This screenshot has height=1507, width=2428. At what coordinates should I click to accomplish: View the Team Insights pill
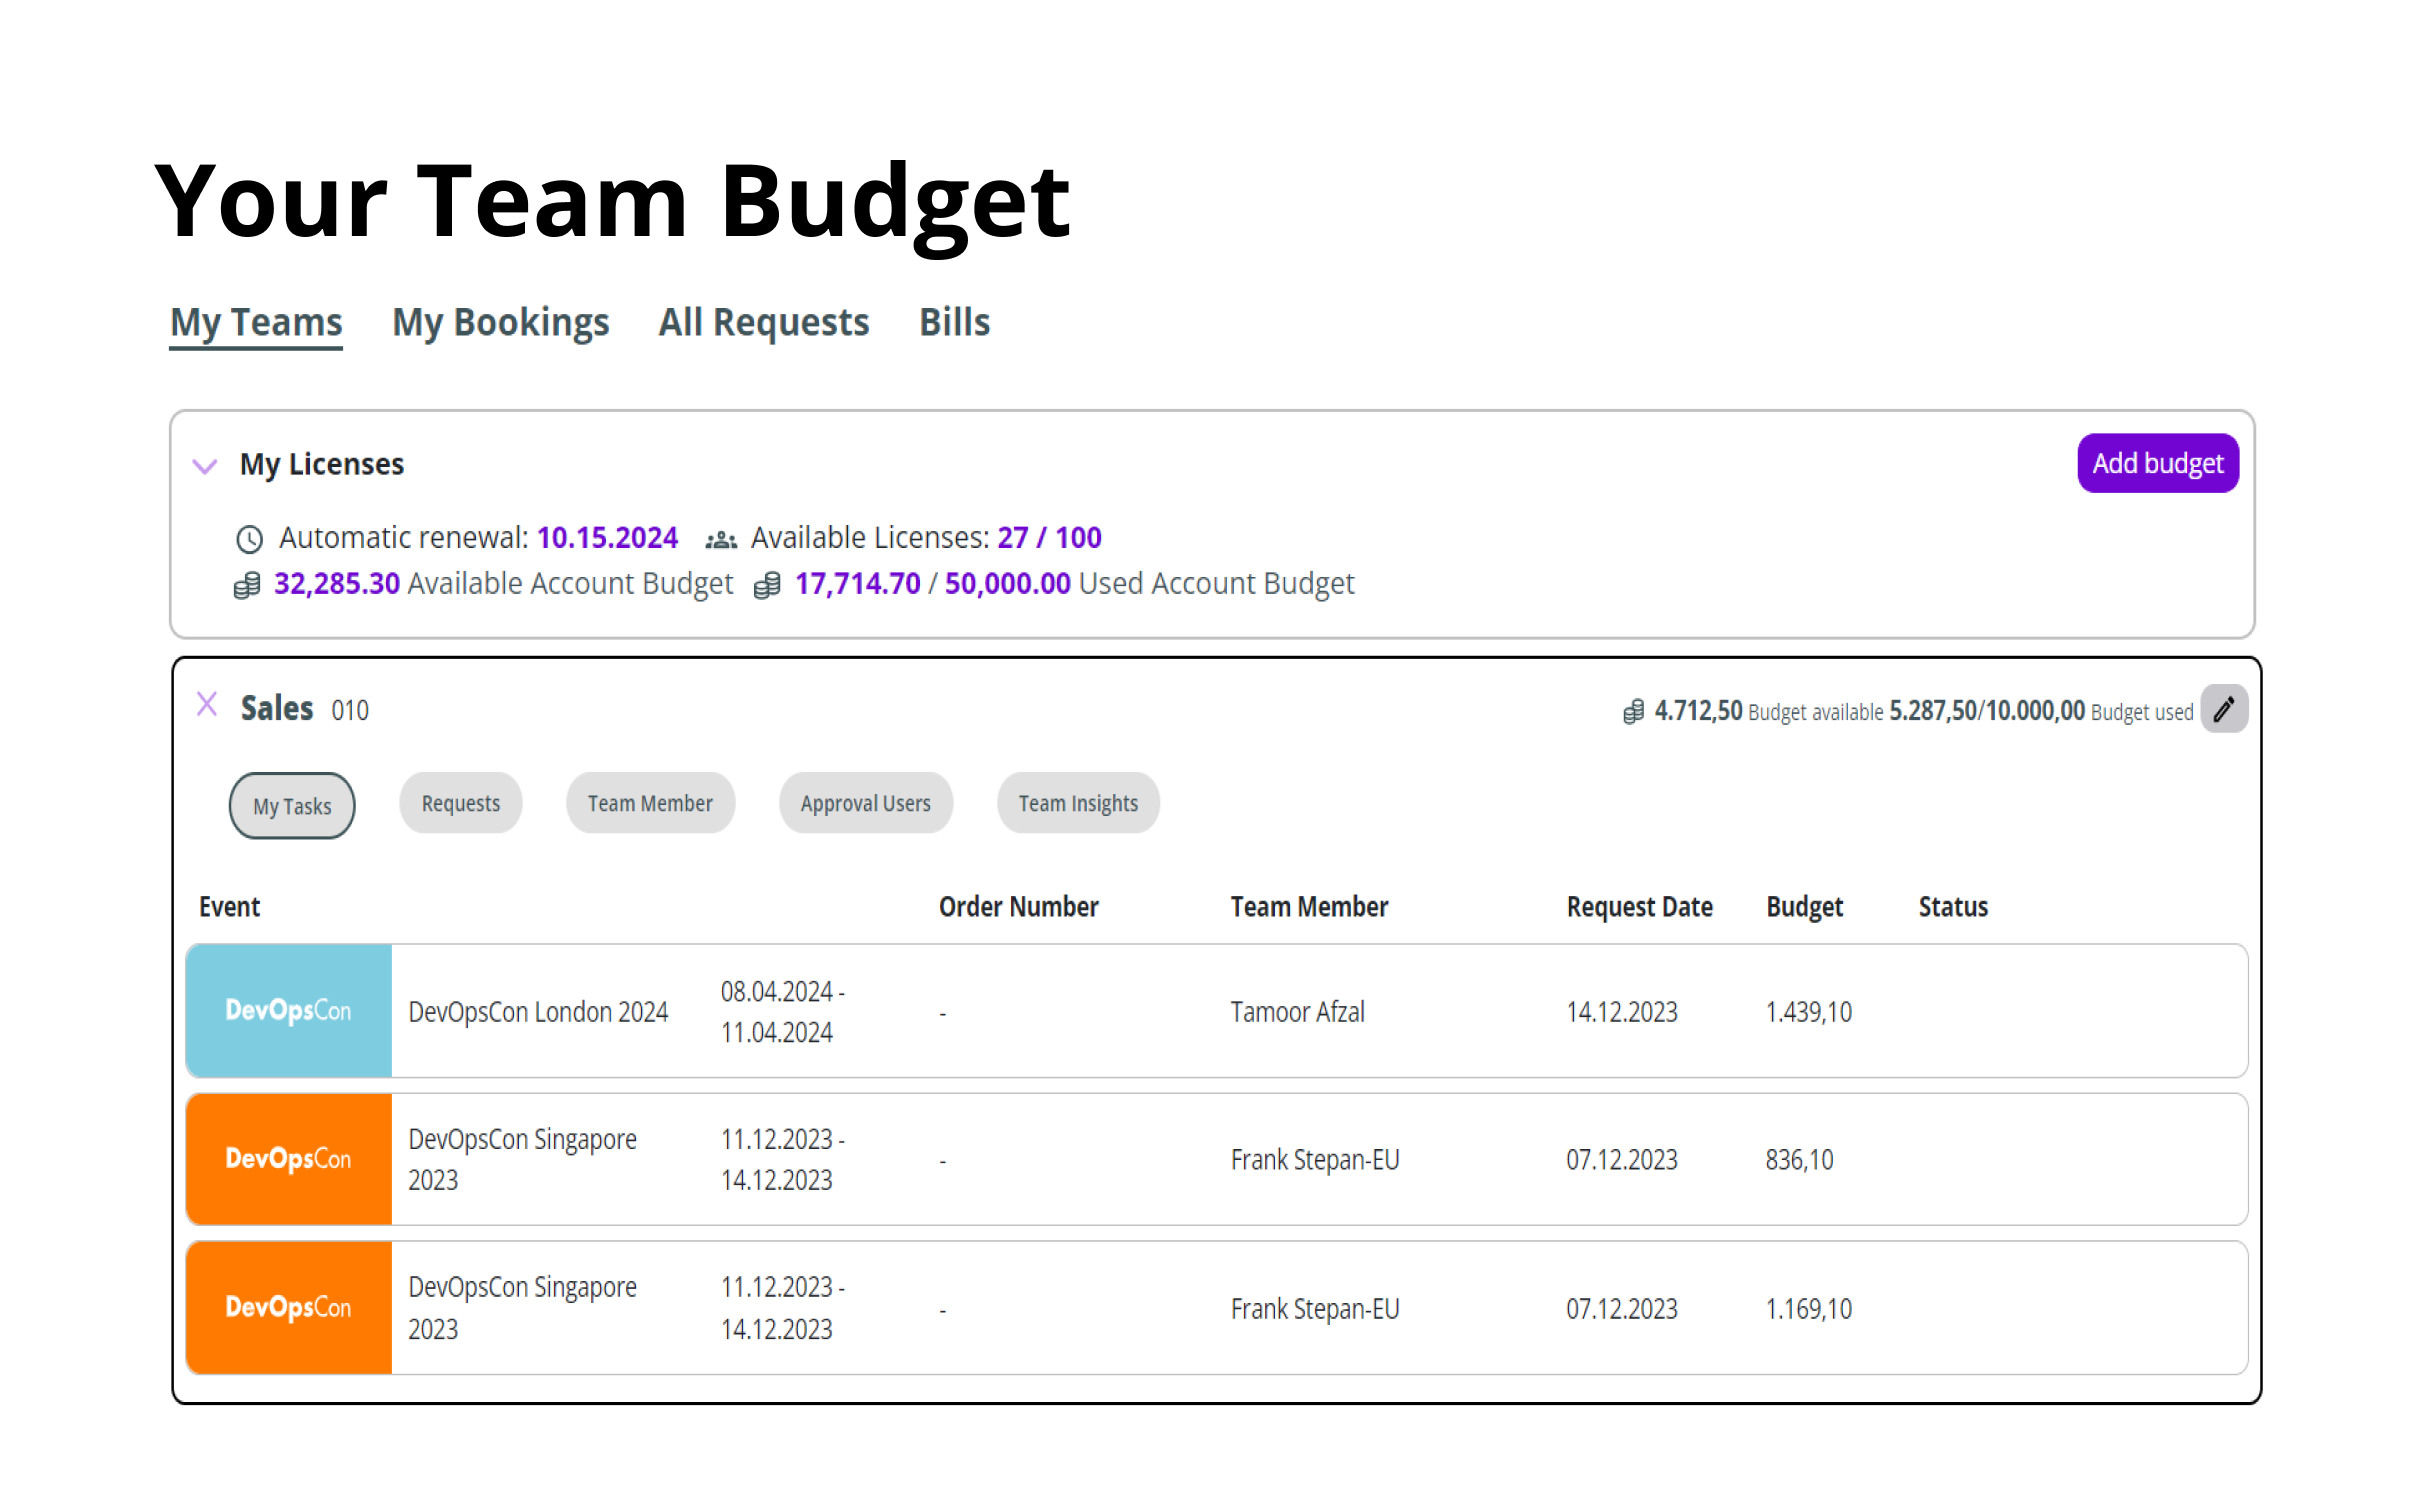[1078, 803]
